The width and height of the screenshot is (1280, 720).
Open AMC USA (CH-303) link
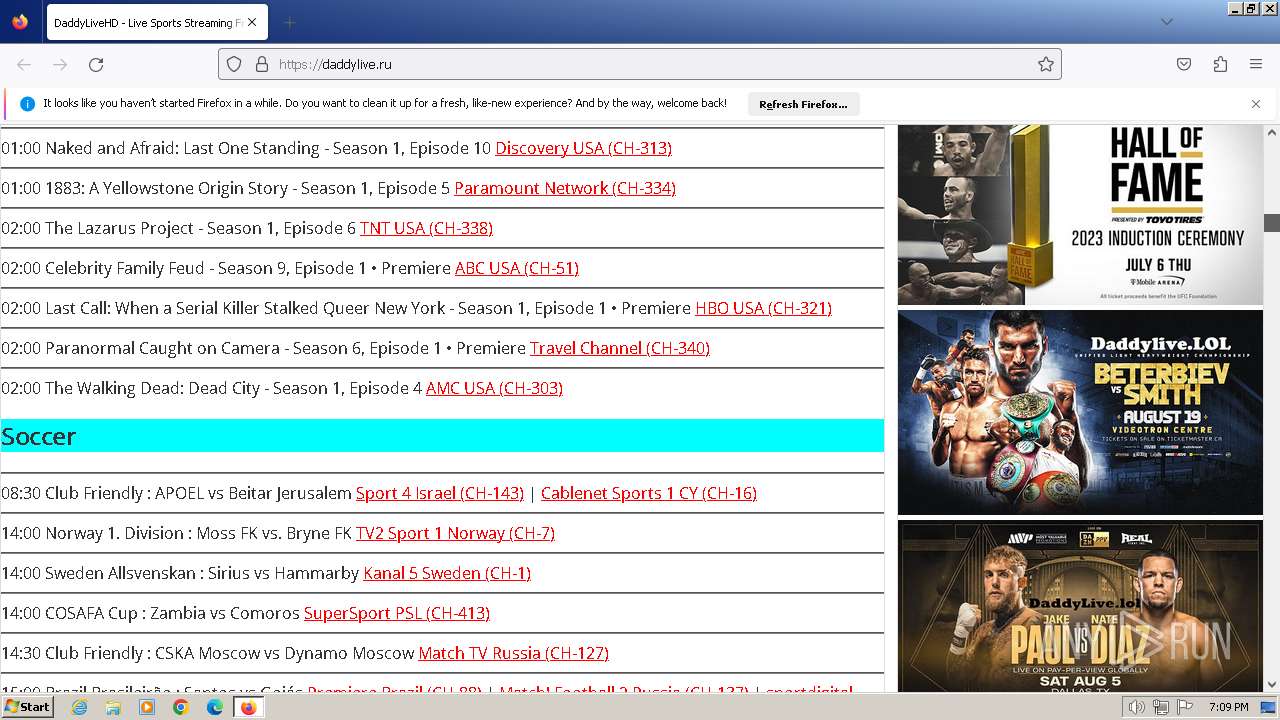494,388
